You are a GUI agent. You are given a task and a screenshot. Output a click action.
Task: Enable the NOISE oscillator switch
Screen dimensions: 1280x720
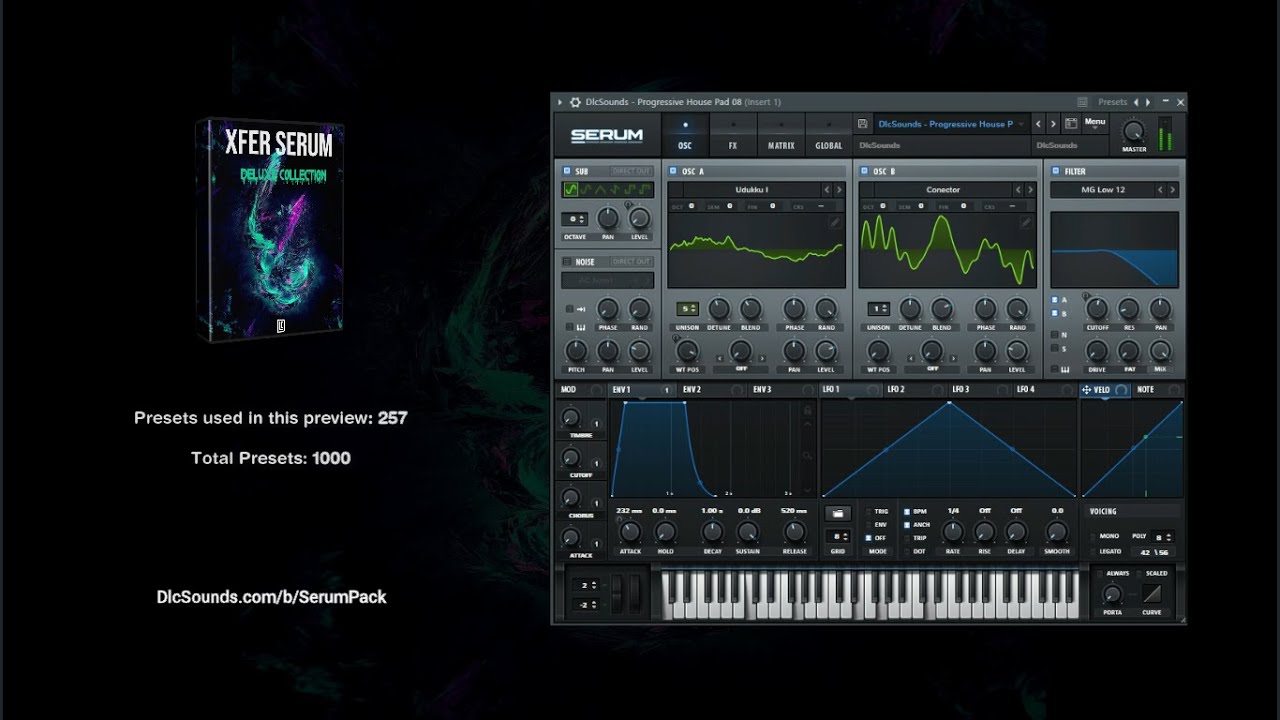(x=567, y=262)
